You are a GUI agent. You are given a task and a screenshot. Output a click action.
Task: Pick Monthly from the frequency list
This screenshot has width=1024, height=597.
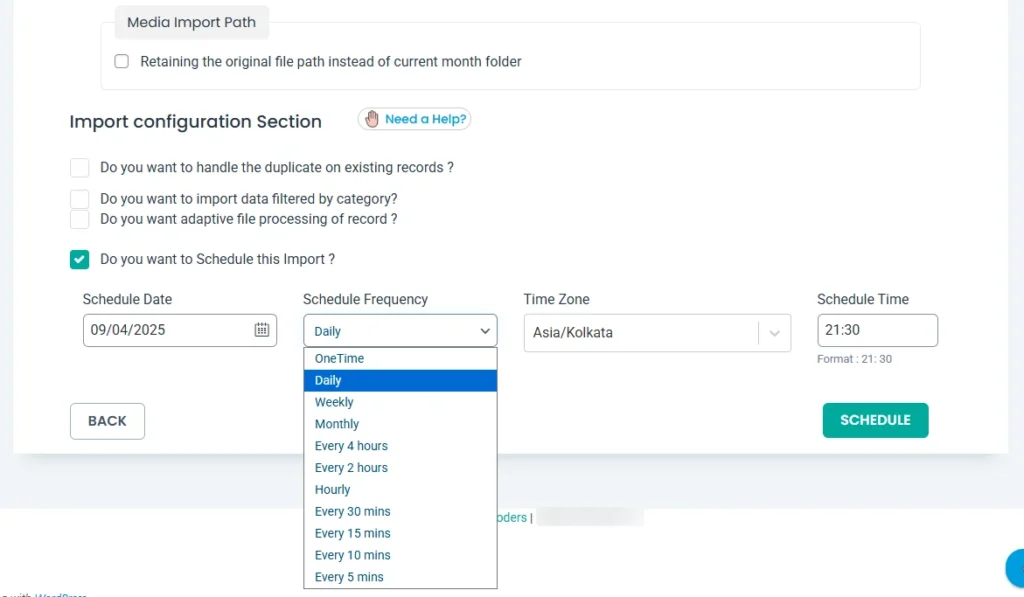(337, 424)
